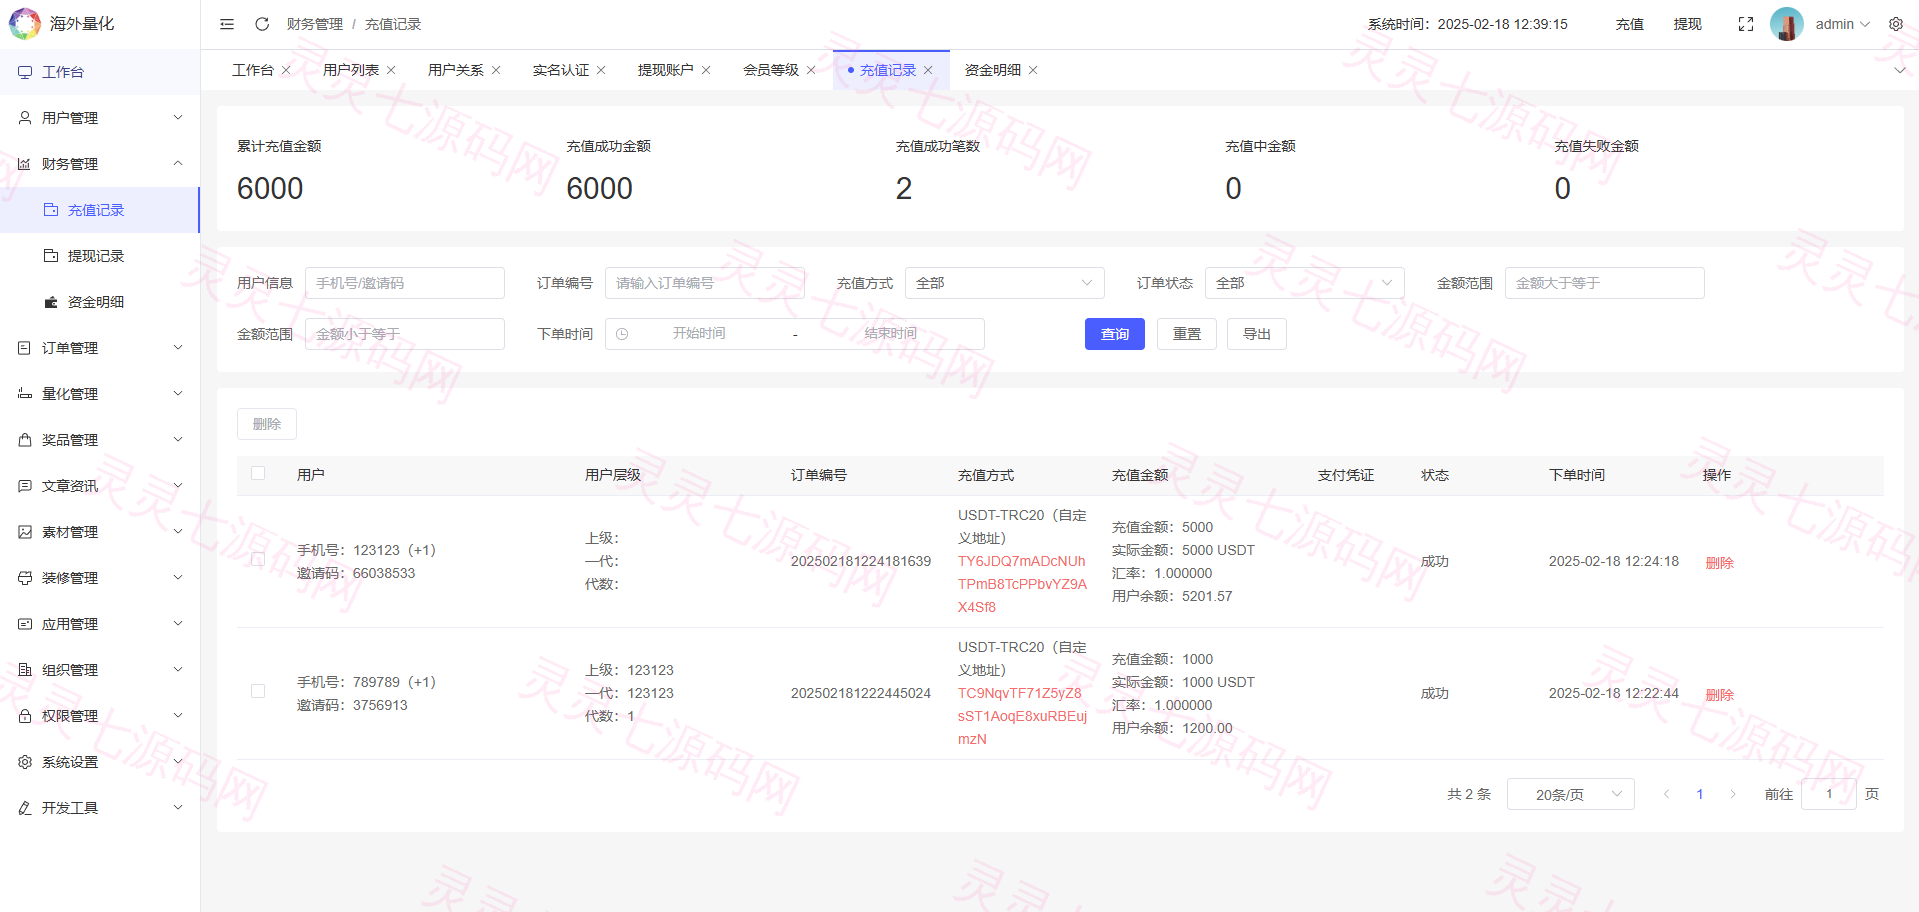This screenshot has height=912, width=1919.
Task: Click the 海外量化 logo icon
Action: 25,24
